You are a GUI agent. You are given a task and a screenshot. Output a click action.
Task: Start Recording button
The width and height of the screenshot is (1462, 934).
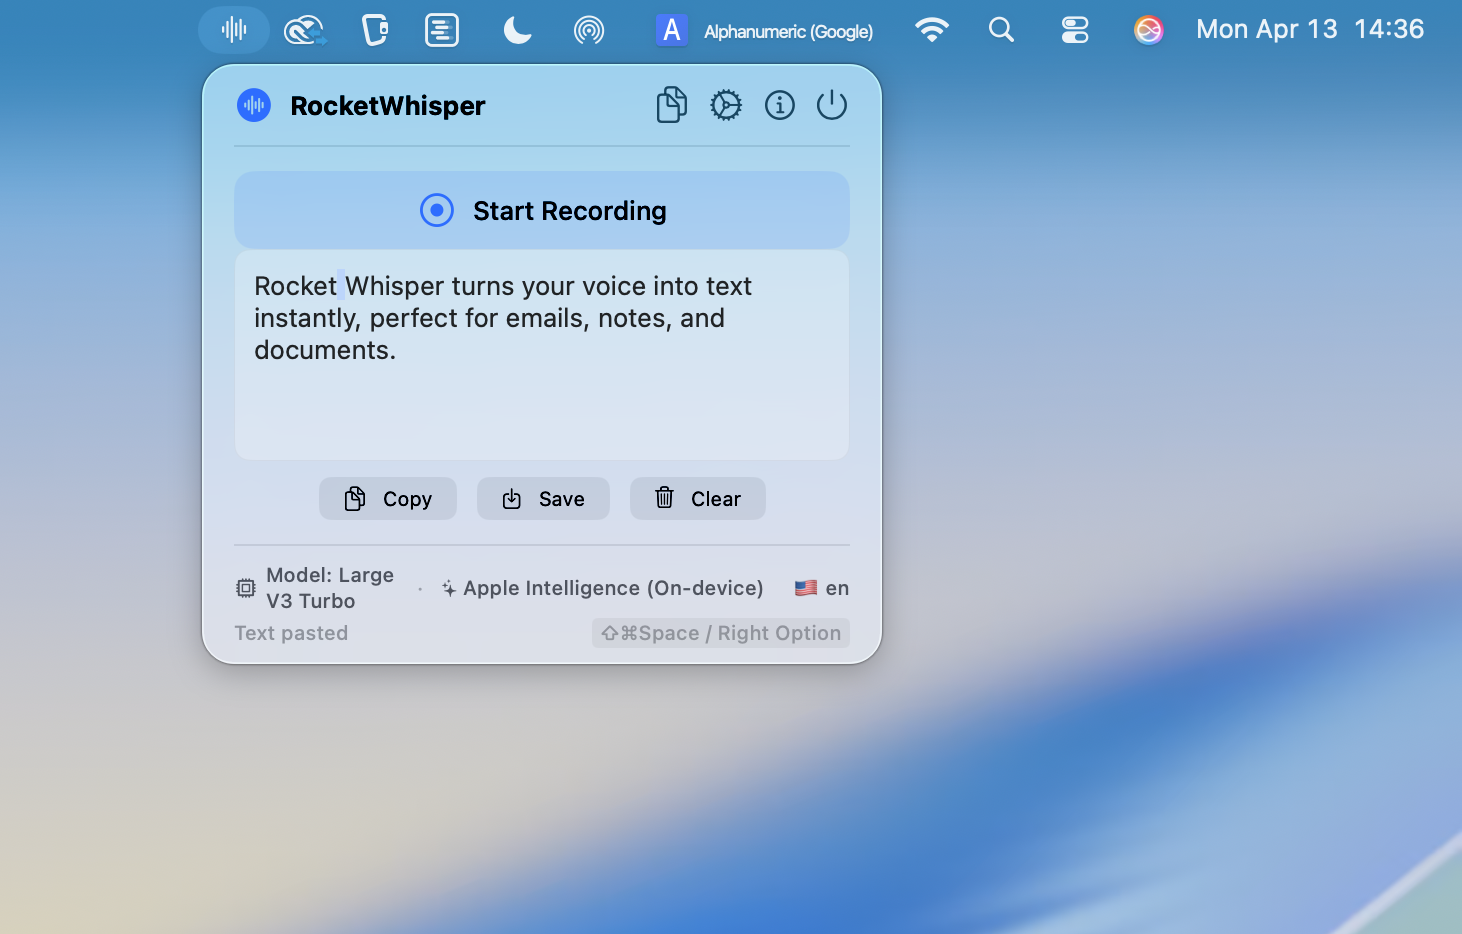tap(542, 210)
